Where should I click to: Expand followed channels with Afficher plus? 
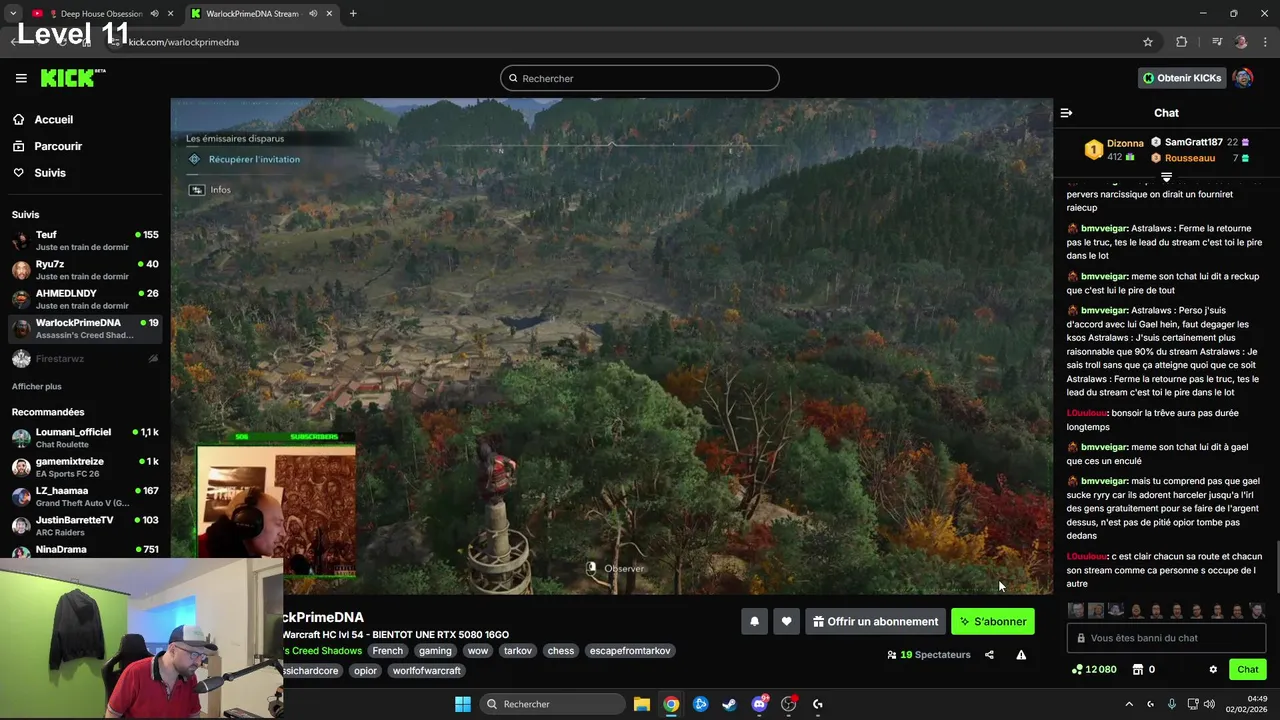point(37,386)
